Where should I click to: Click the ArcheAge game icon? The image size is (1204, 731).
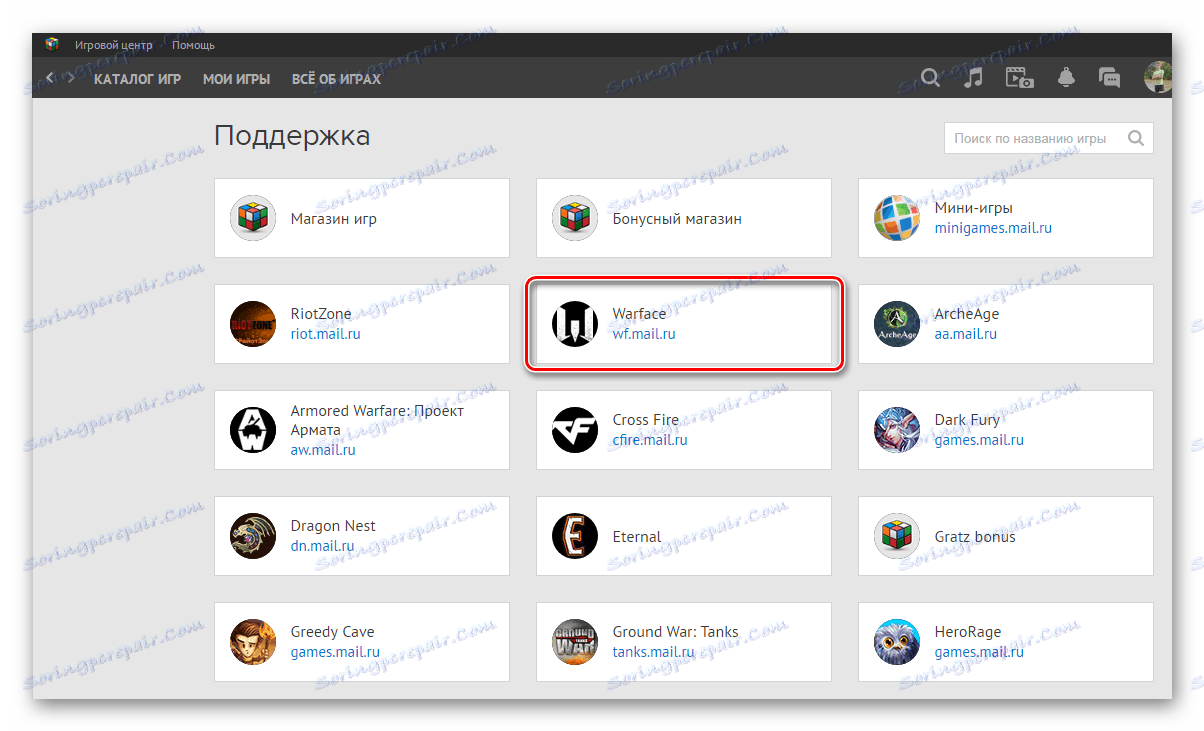click(x=897, y=324)
